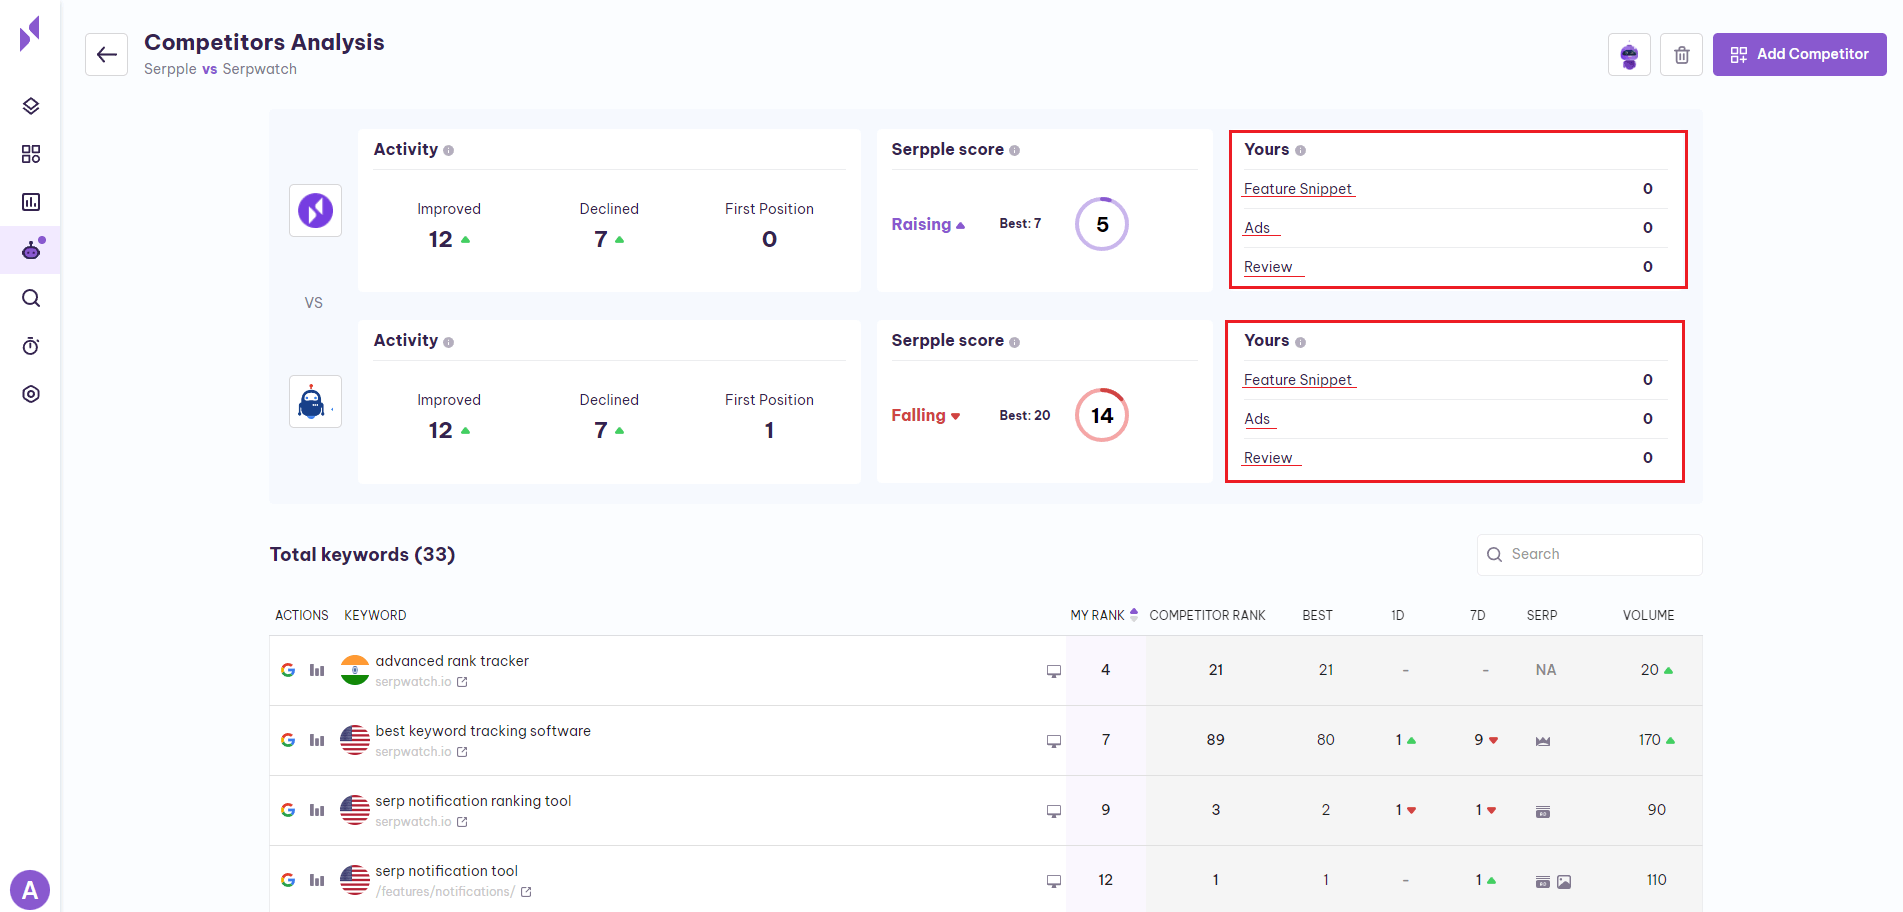Click info icon next to first Activity

(x=448, y=151)
